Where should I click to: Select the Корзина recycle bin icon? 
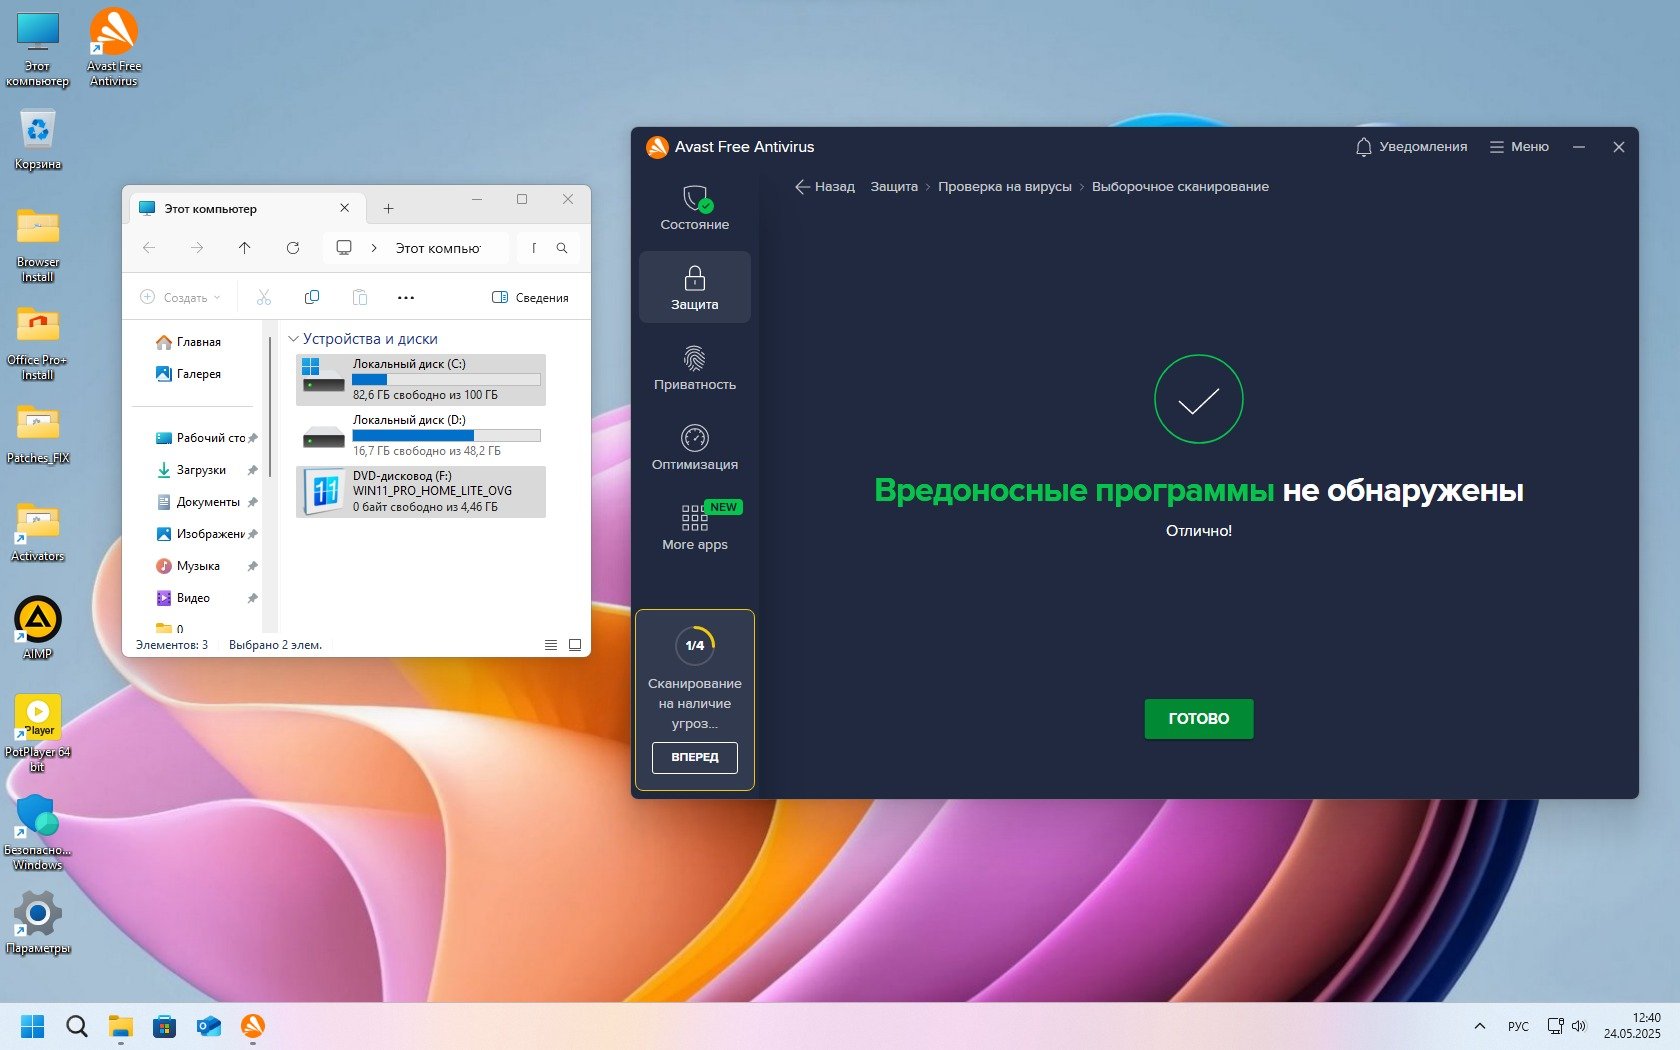tap(38, 139)
